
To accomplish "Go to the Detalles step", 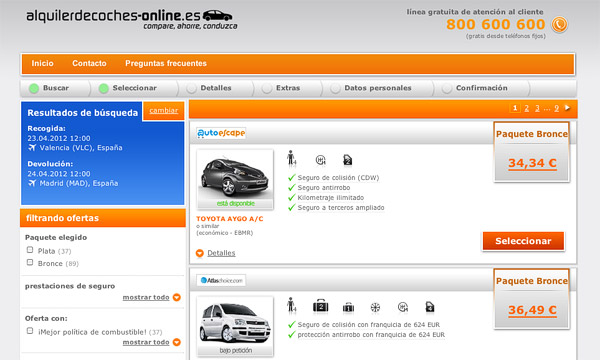I will pyautogui.click(x=216, y=88).
